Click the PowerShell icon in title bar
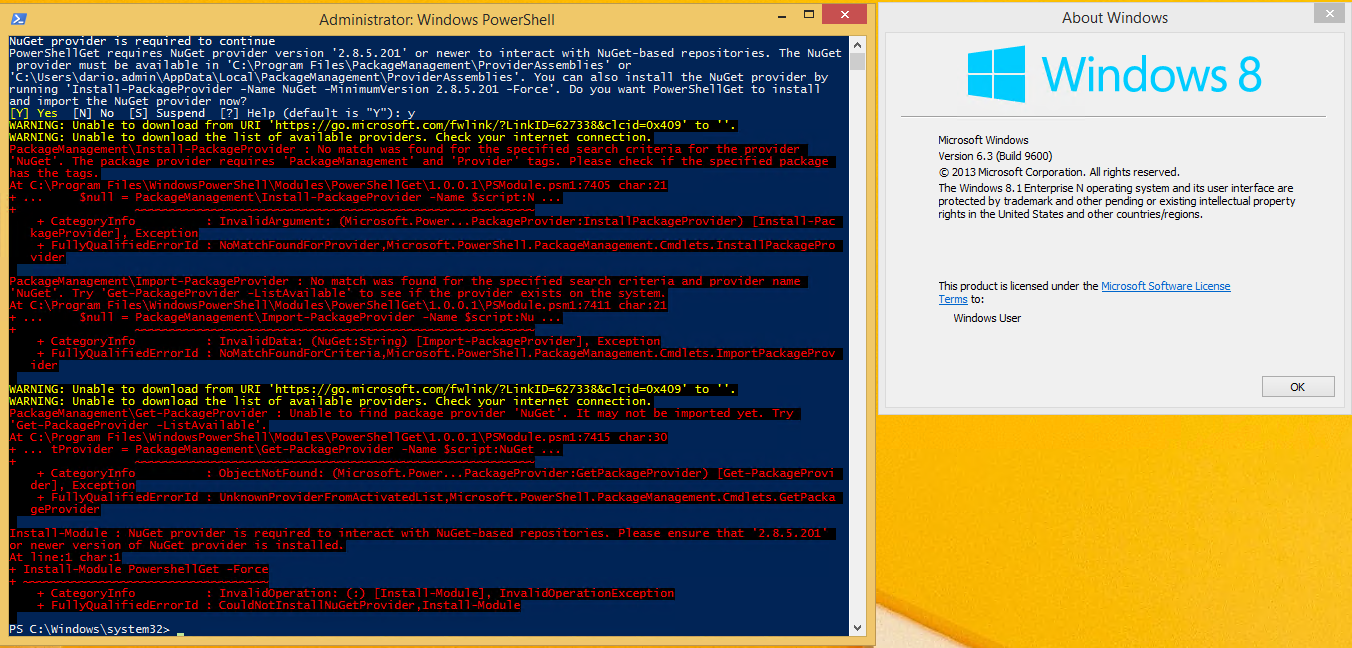 coord(18,19)
